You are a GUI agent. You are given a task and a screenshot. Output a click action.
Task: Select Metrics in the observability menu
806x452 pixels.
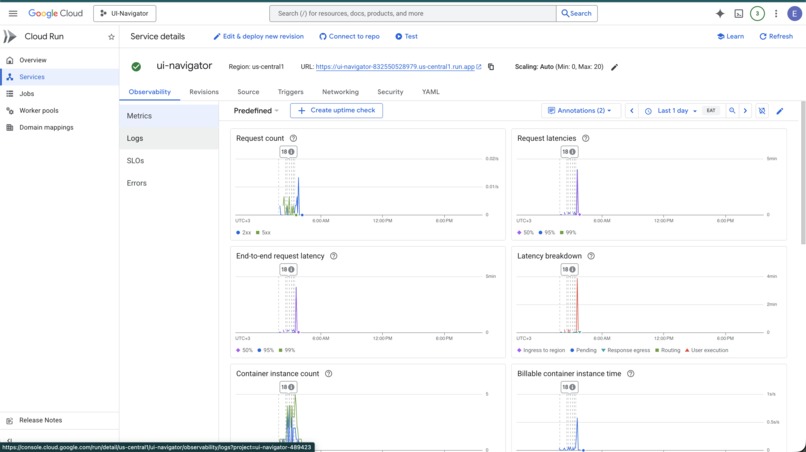pyautogui.click(x=169, y=116)
